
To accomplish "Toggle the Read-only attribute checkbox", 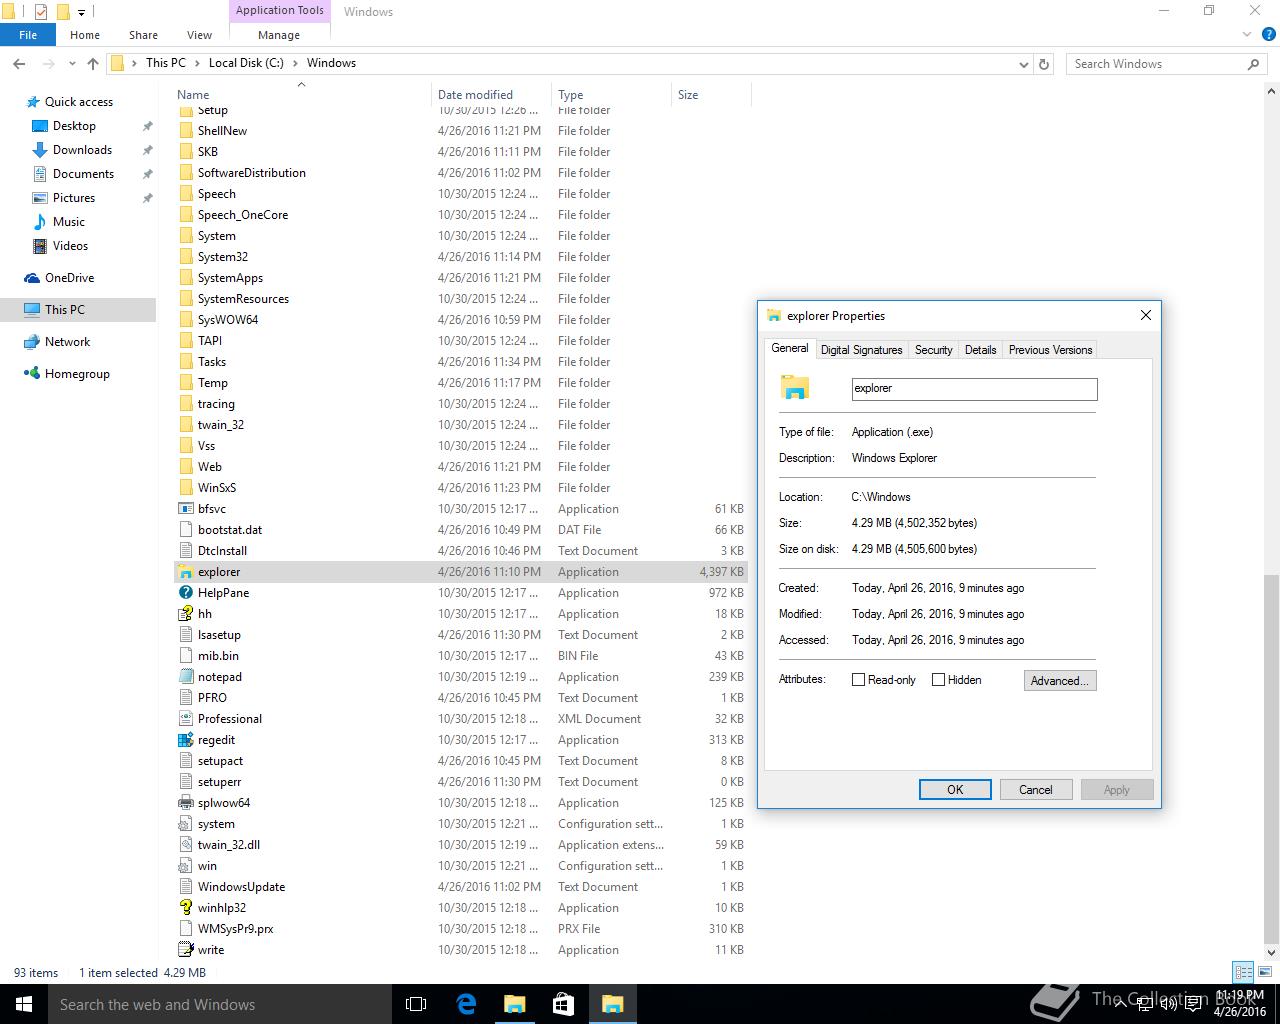I will (x=858, y=680).
